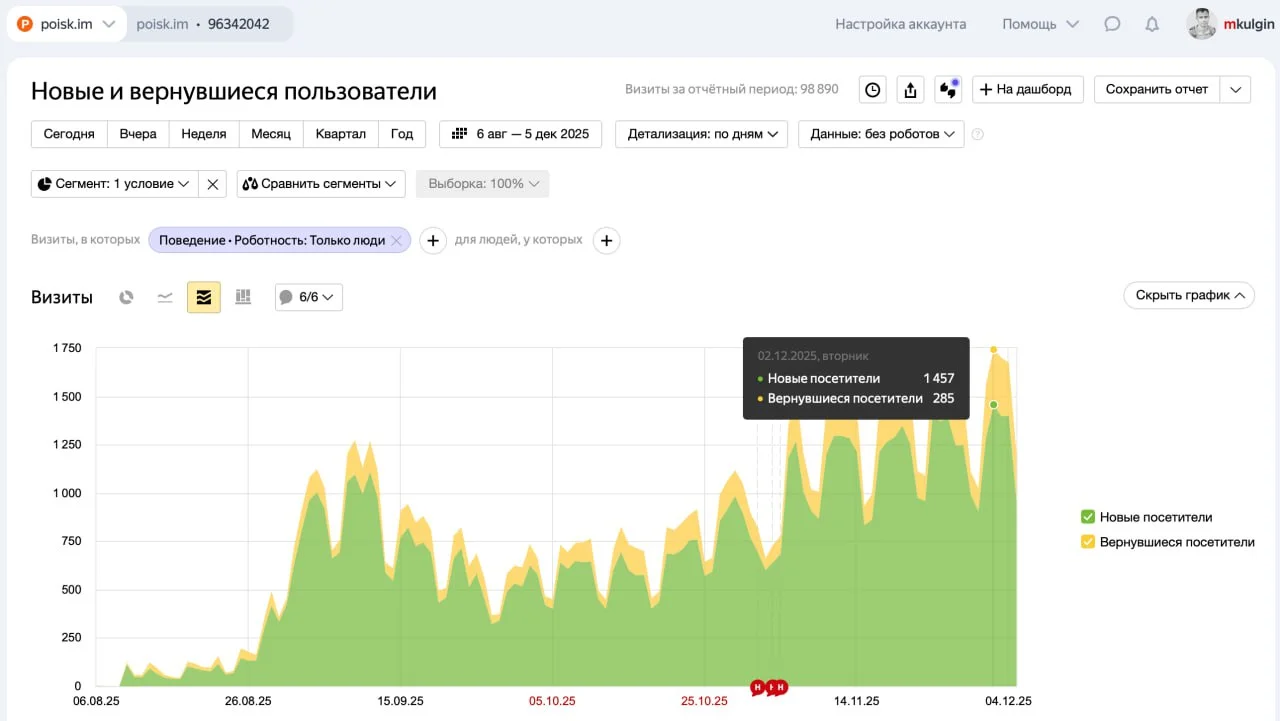Open the Сравнить сегменты dropdown
Viewport: 1280px width, 721px height.
tap(320, 184)
